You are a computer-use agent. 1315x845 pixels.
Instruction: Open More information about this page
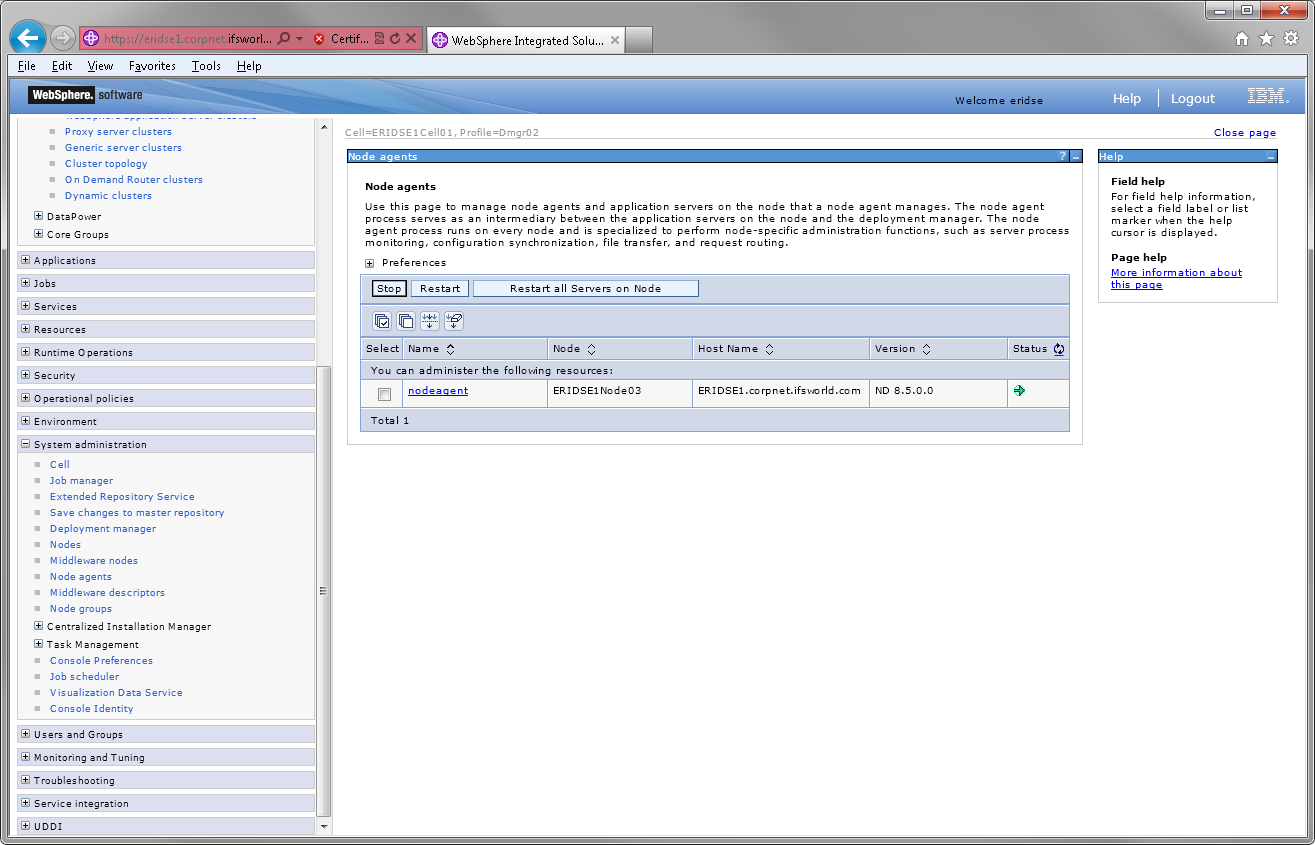(x=1176, y=279)
